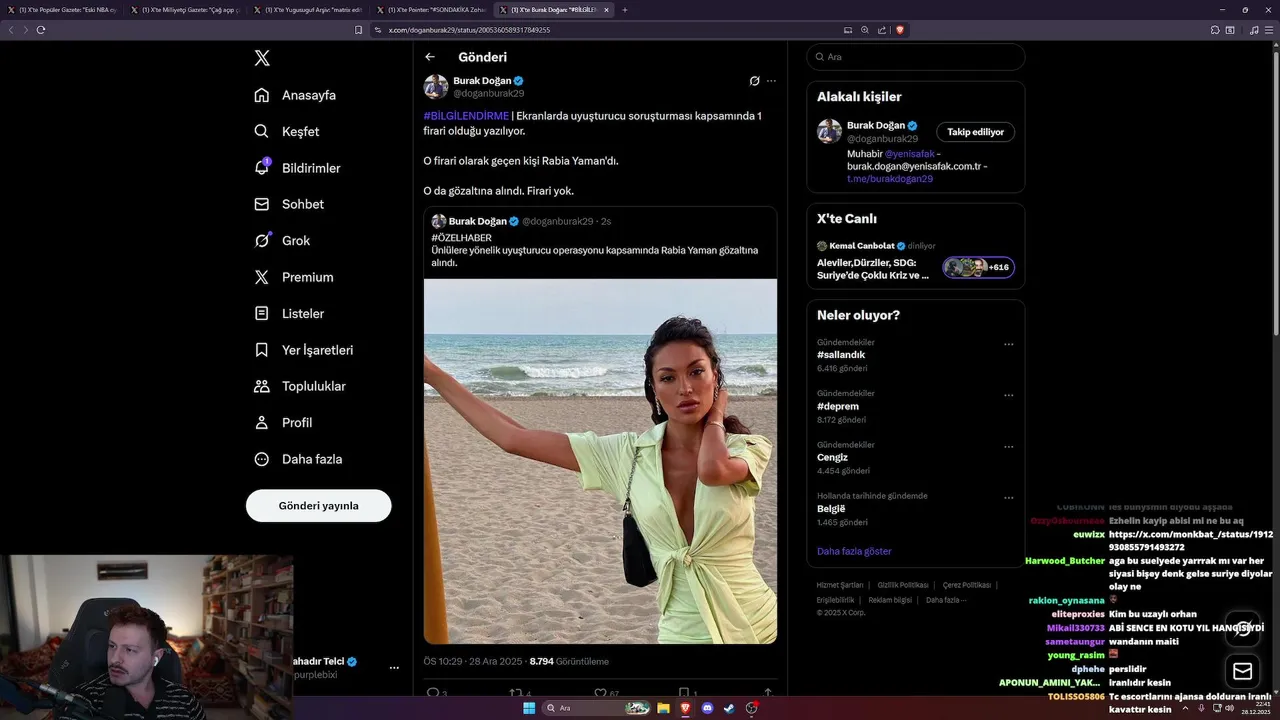This screenshot has width=1280, height=720.
Task: Switch to X'te Popüler Gazete tab
Action: click(62, 10)
